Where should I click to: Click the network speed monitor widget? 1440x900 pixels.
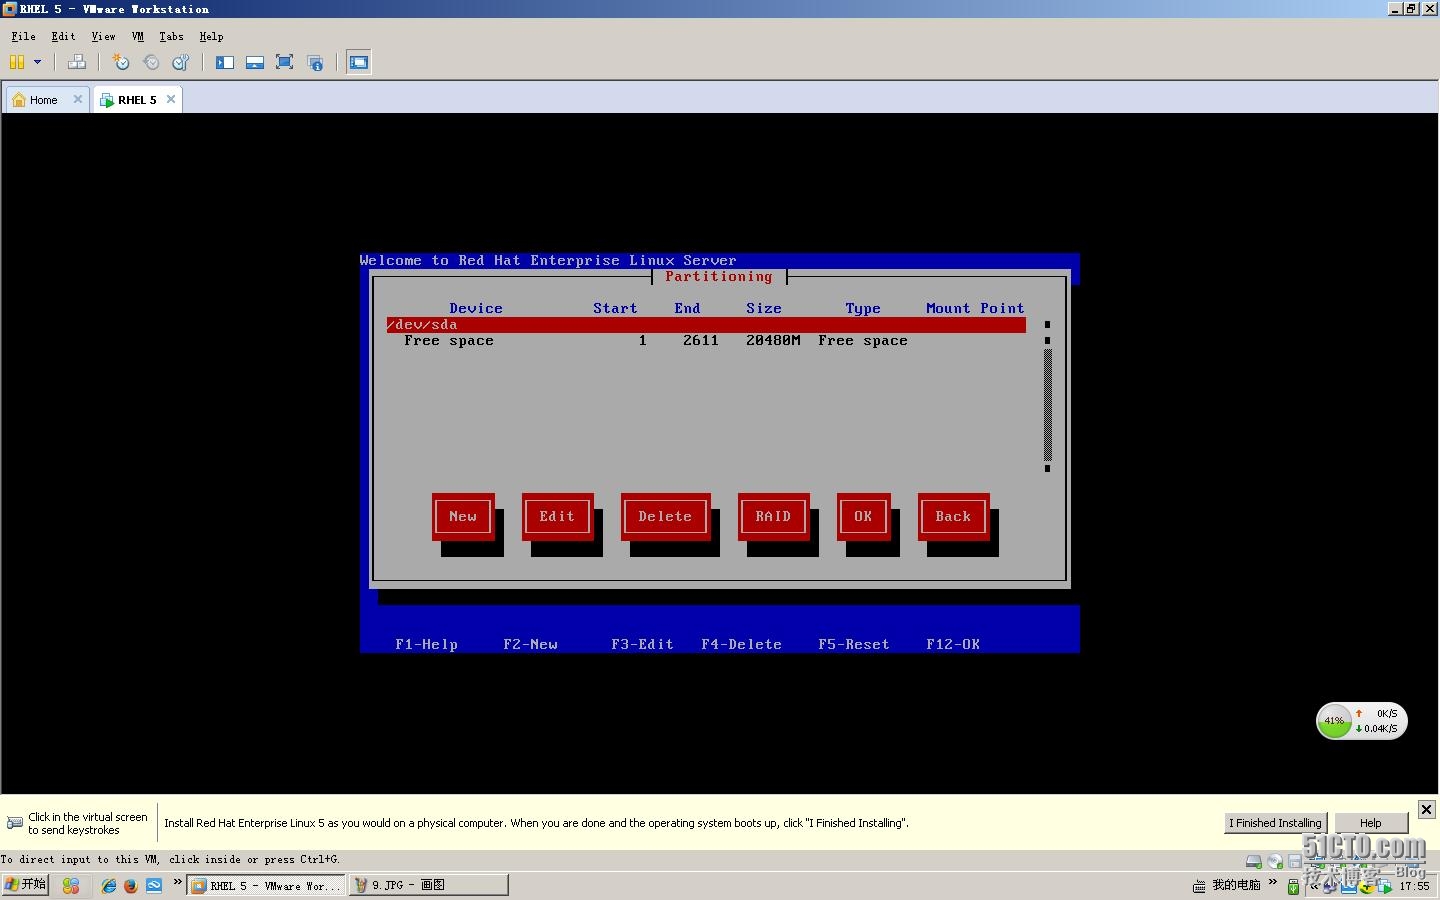coord(1361,721)
